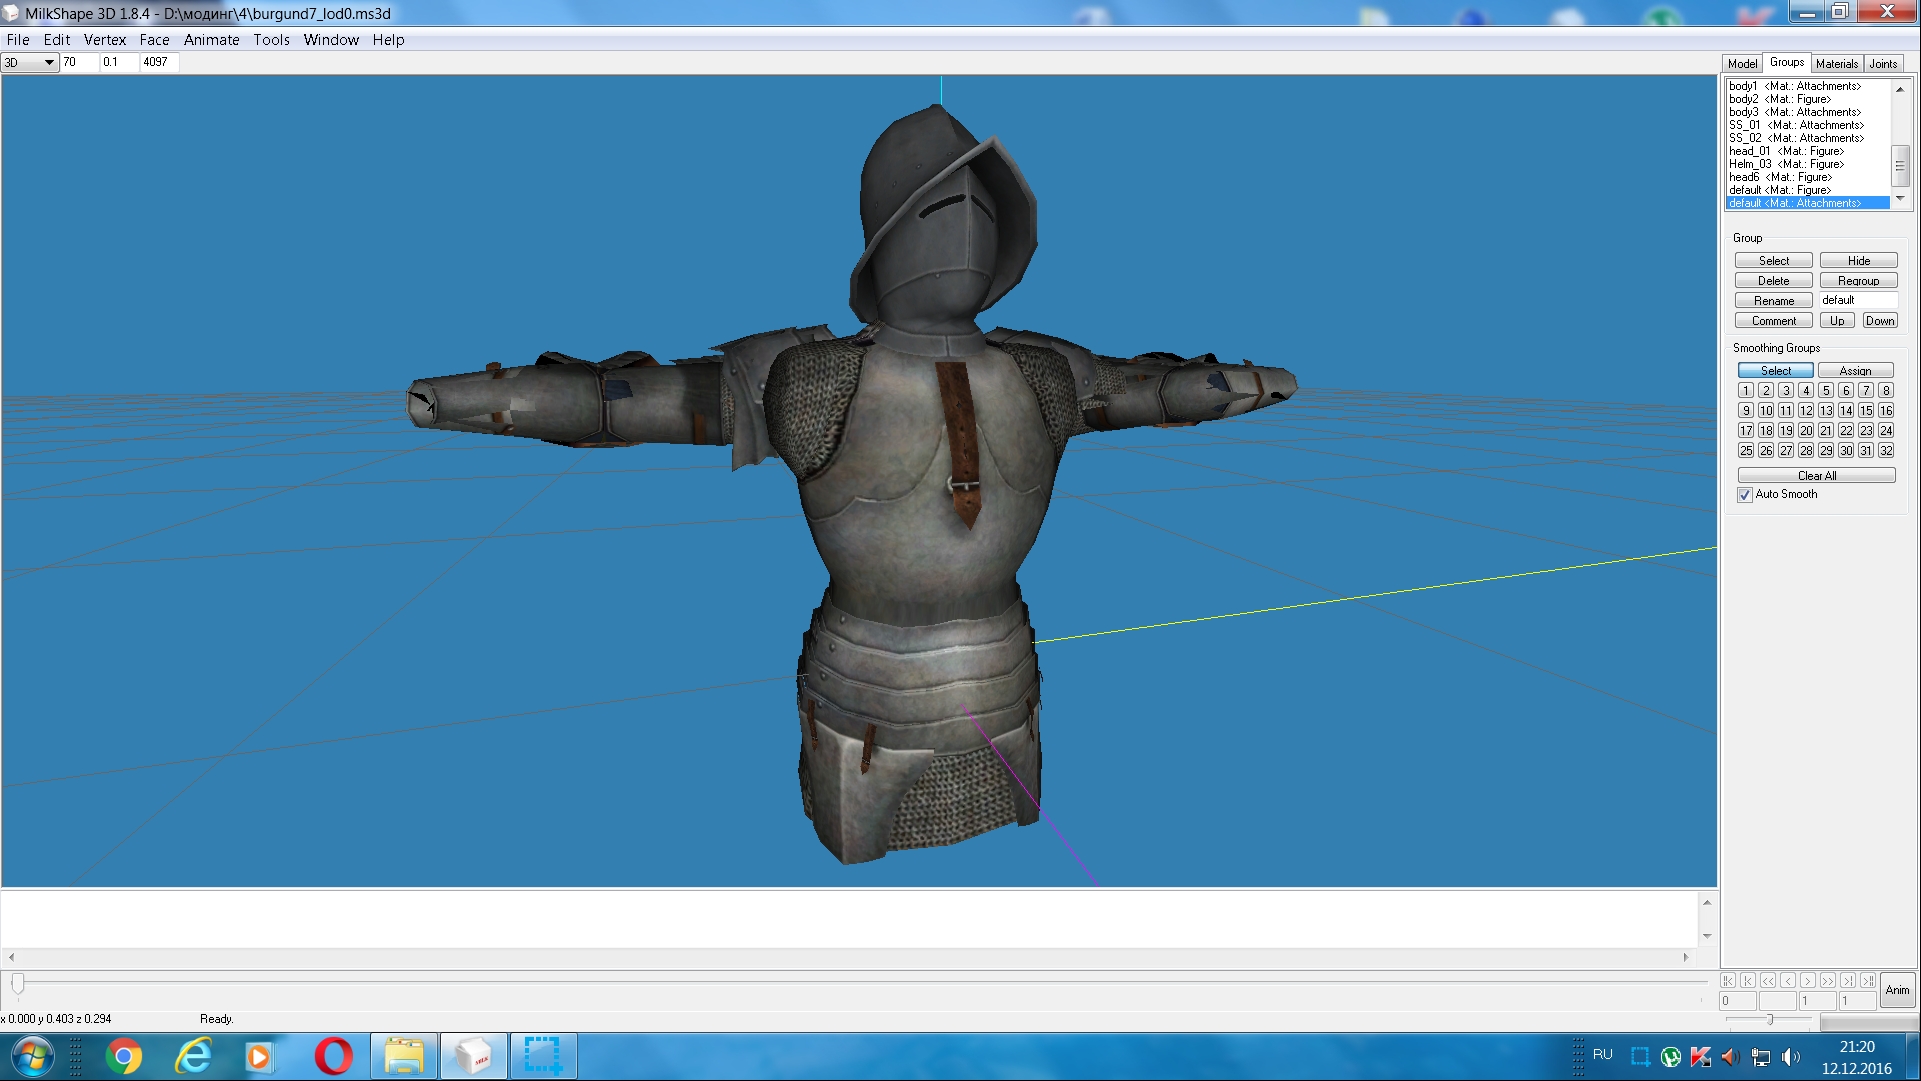Select the 'Helm_03 <Mat.: Figure>' group row
The image size is (1921, 1081).
pos(1808,164)
